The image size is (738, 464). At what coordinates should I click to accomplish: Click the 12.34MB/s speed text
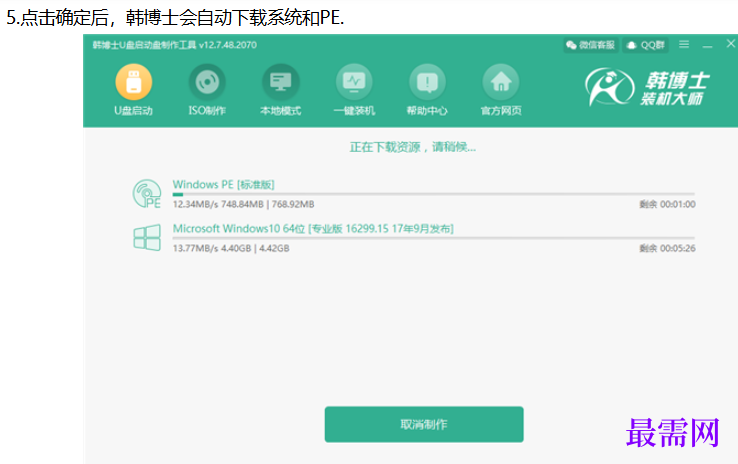[195, 204]
